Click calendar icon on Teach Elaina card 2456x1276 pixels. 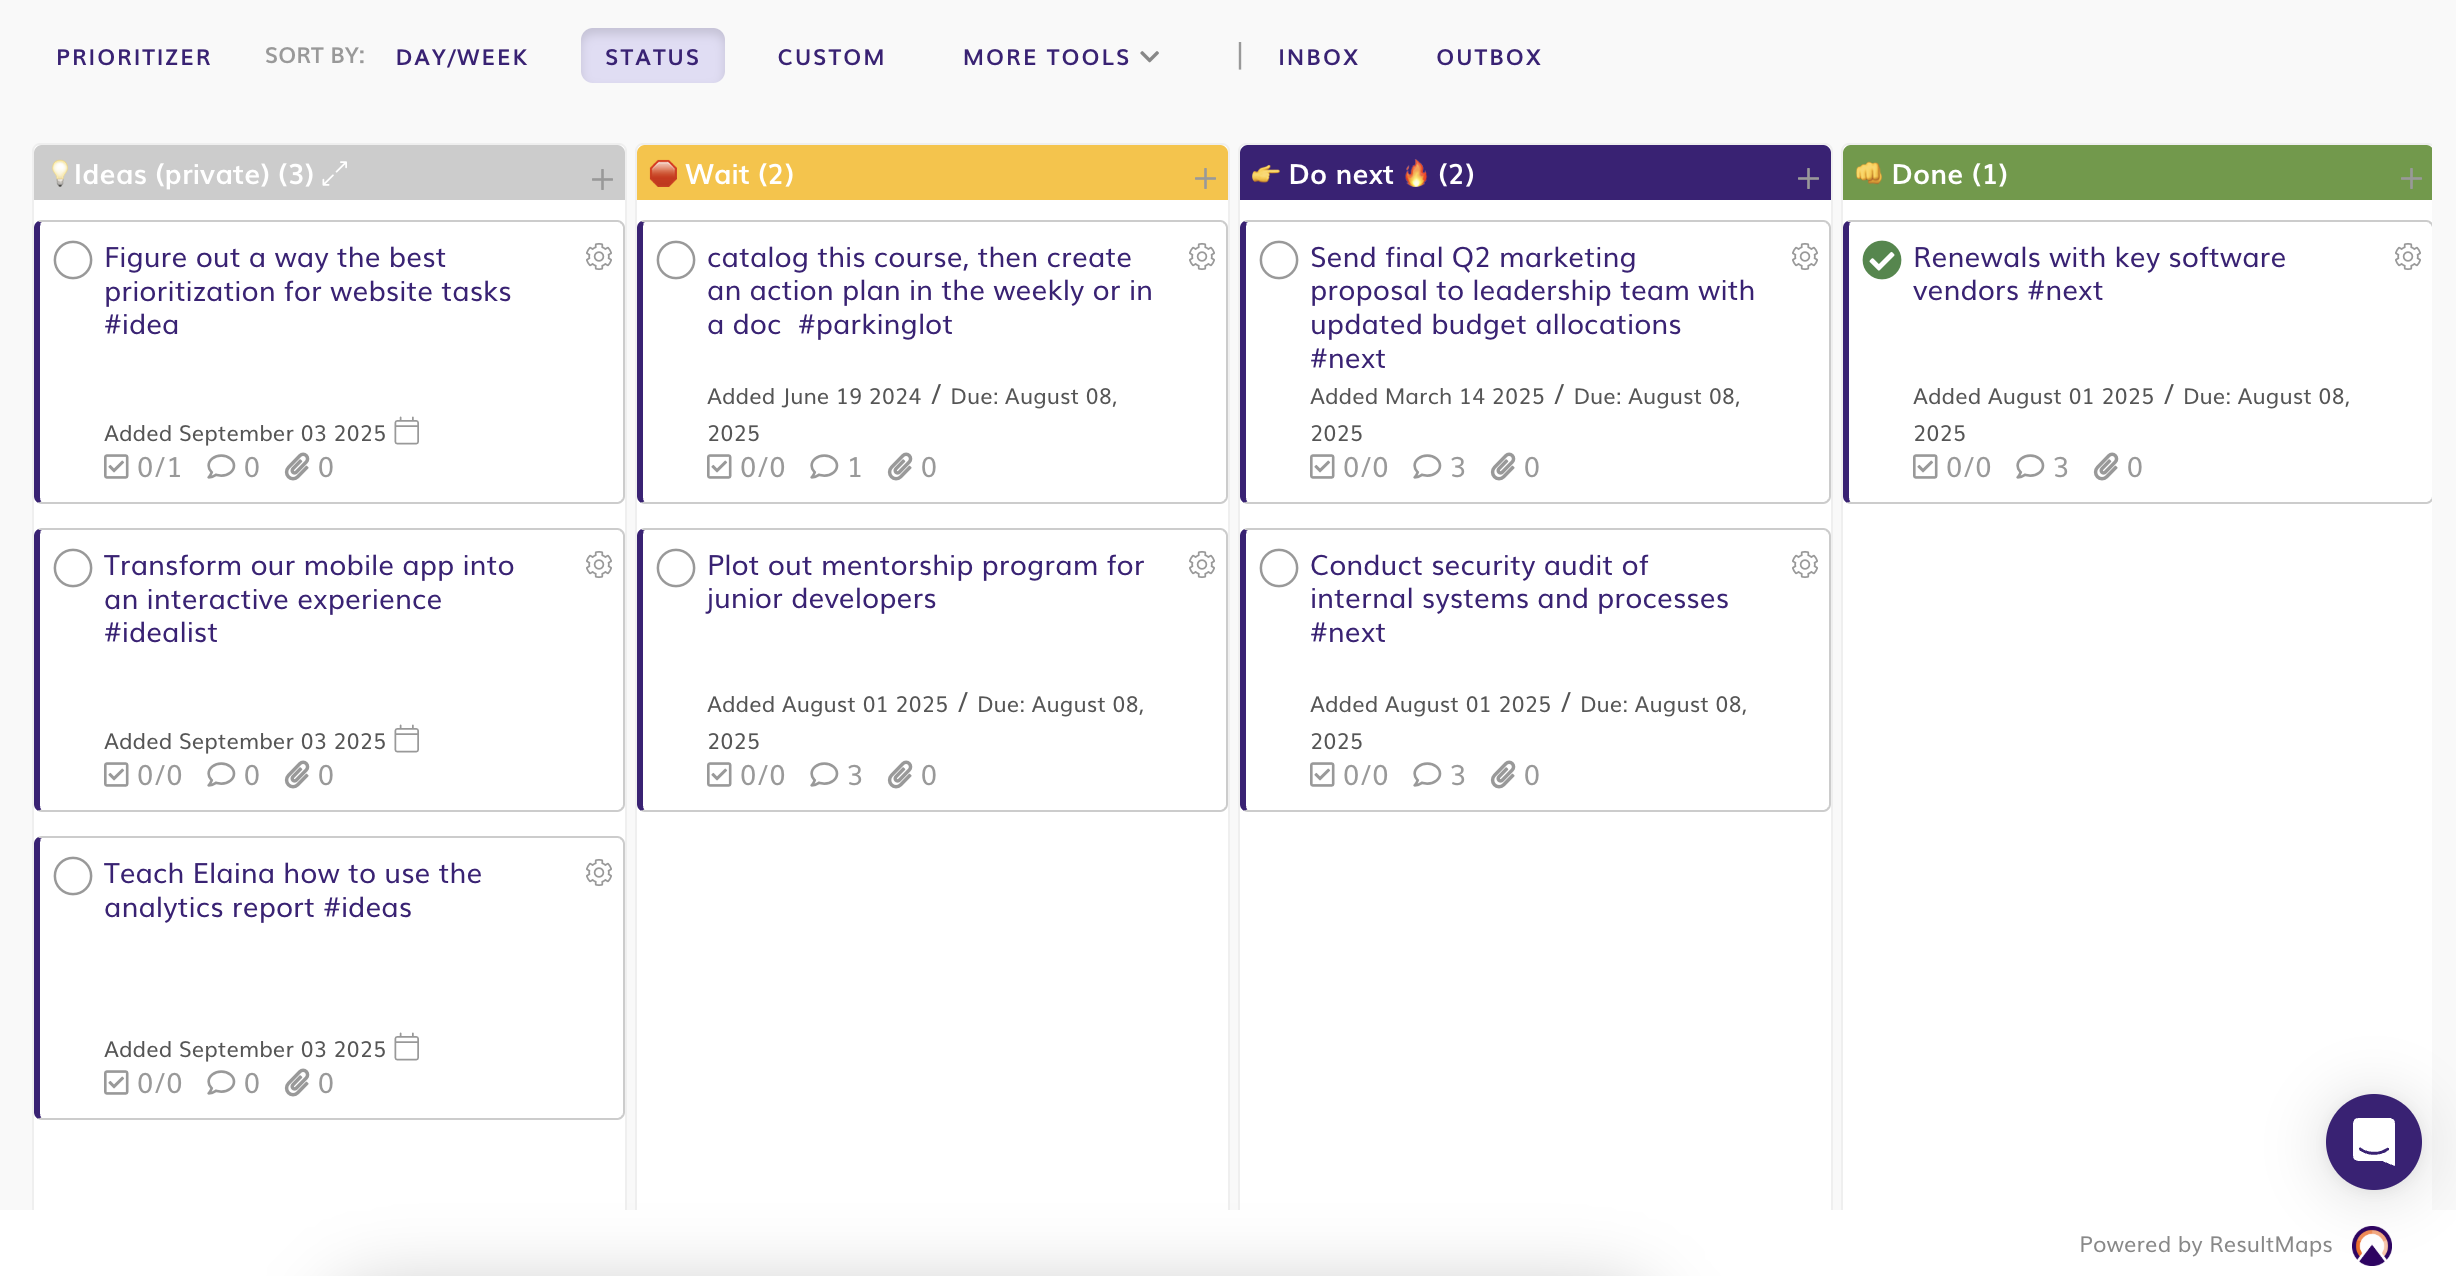407,1047
